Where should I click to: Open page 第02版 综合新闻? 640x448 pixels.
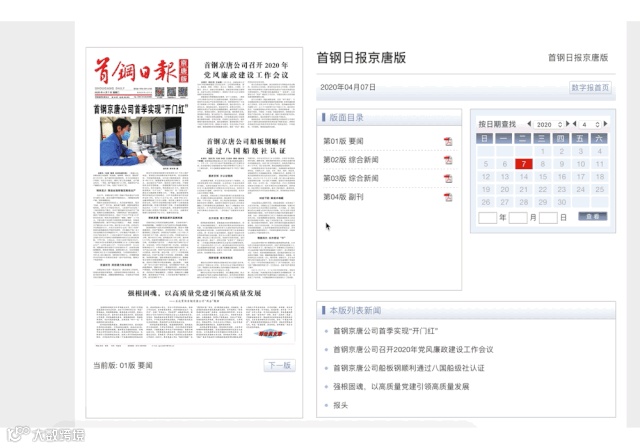pos(351,160)
